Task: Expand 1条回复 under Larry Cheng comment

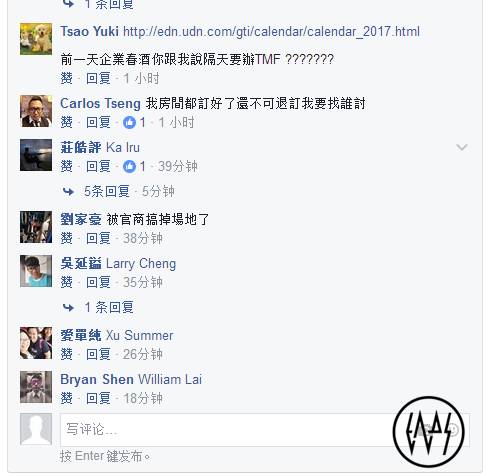Action: click(x=109, y=307)
